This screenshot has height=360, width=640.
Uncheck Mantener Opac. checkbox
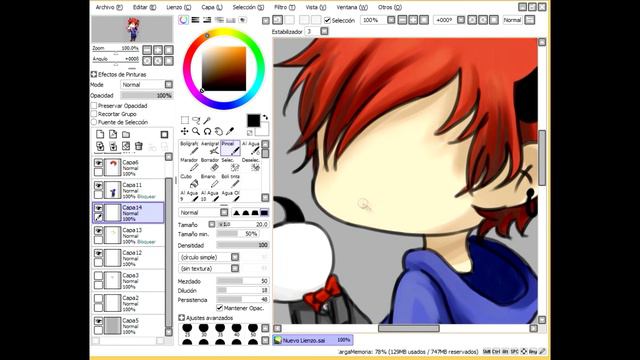pyautogui.click(x=220, y=308)
